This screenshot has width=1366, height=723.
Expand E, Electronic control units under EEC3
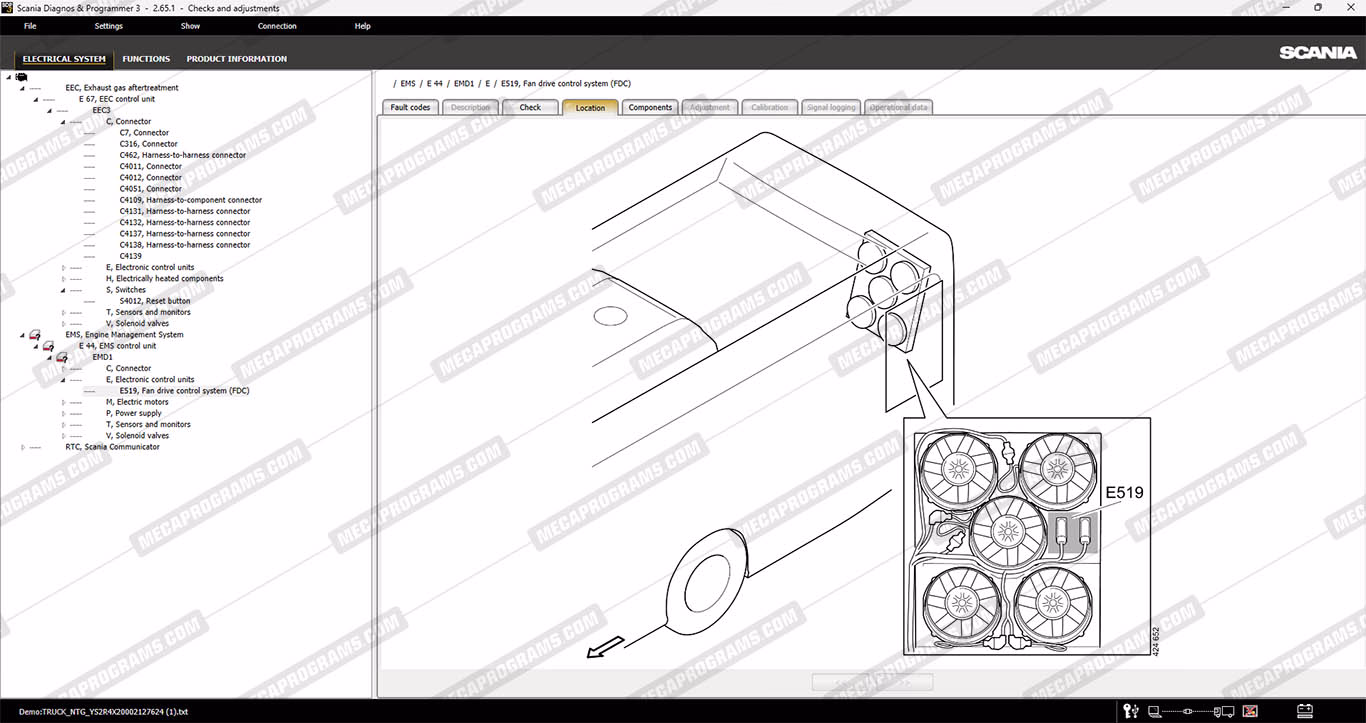(x=62, y=268)
